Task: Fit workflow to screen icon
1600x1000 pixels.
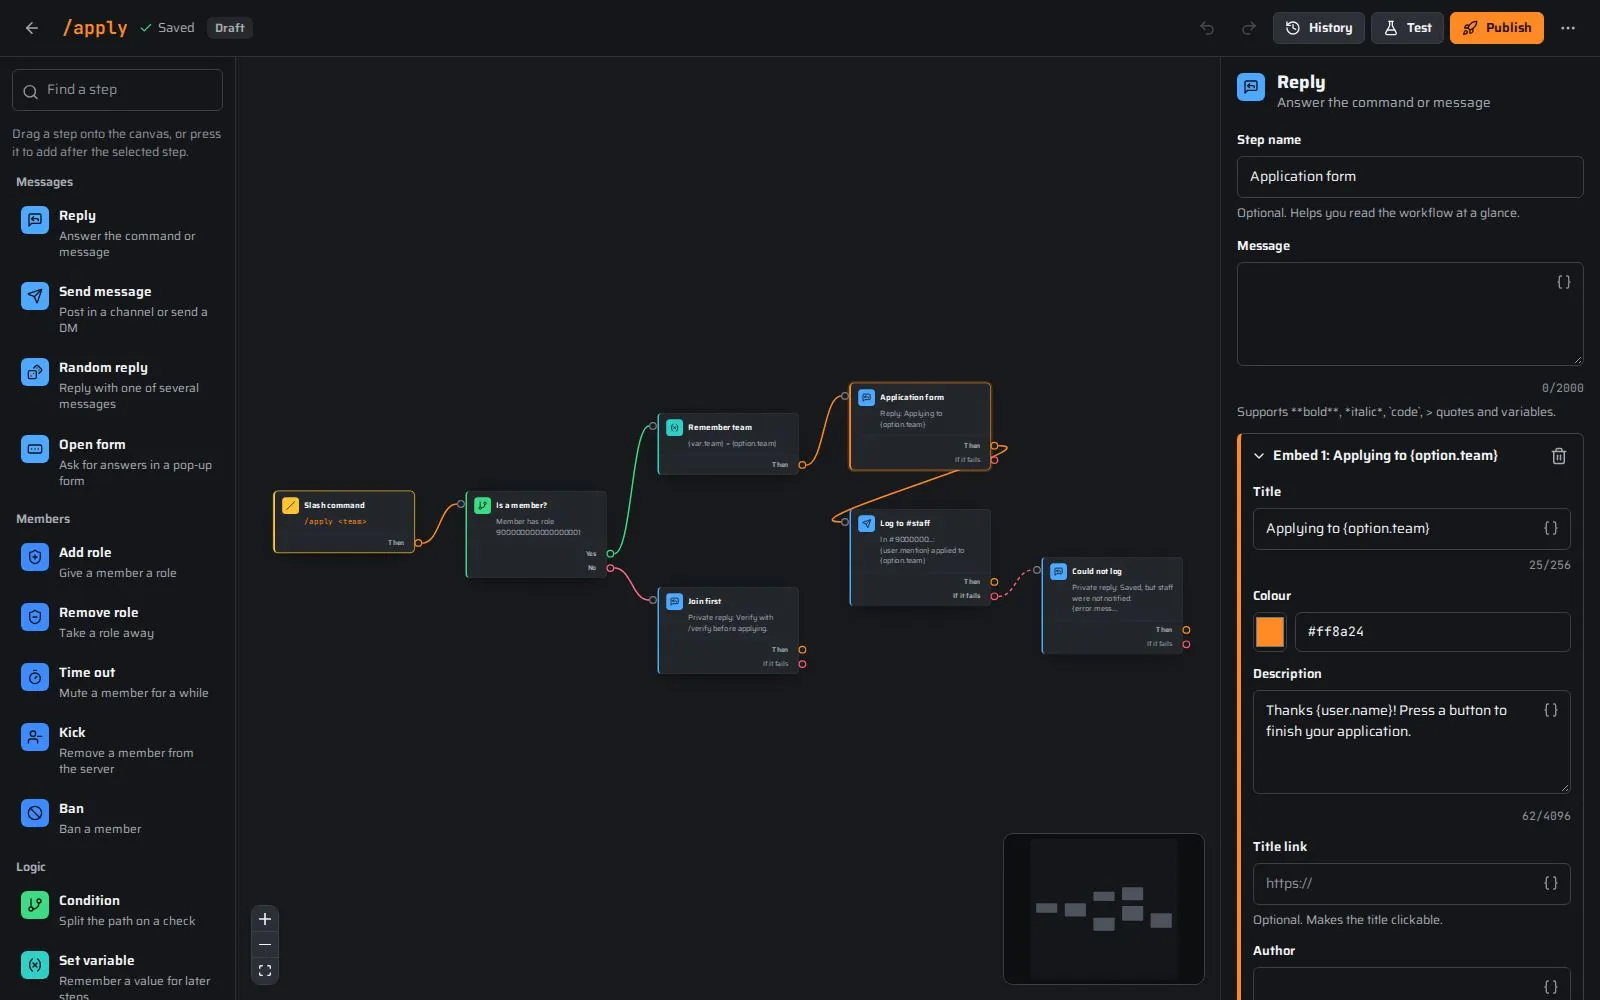Action: [x=265, y=970]
